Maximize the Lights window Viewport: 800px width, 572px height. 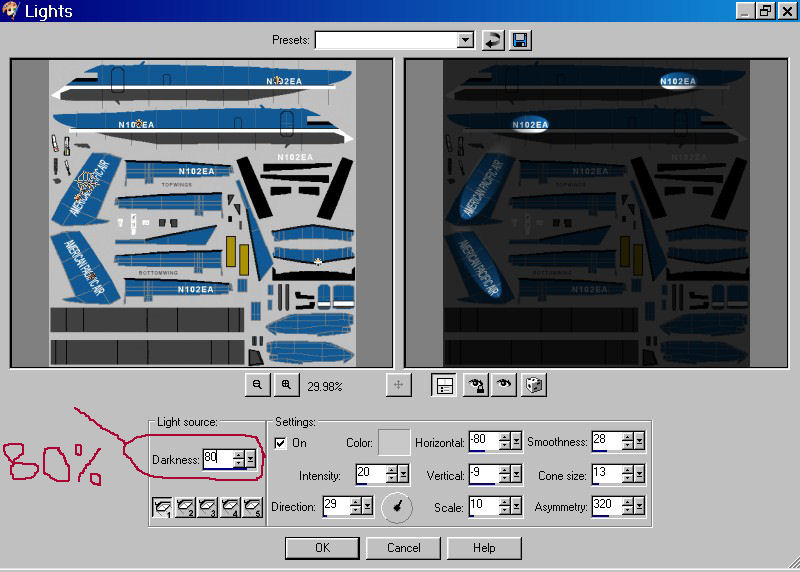click(765, 11)
